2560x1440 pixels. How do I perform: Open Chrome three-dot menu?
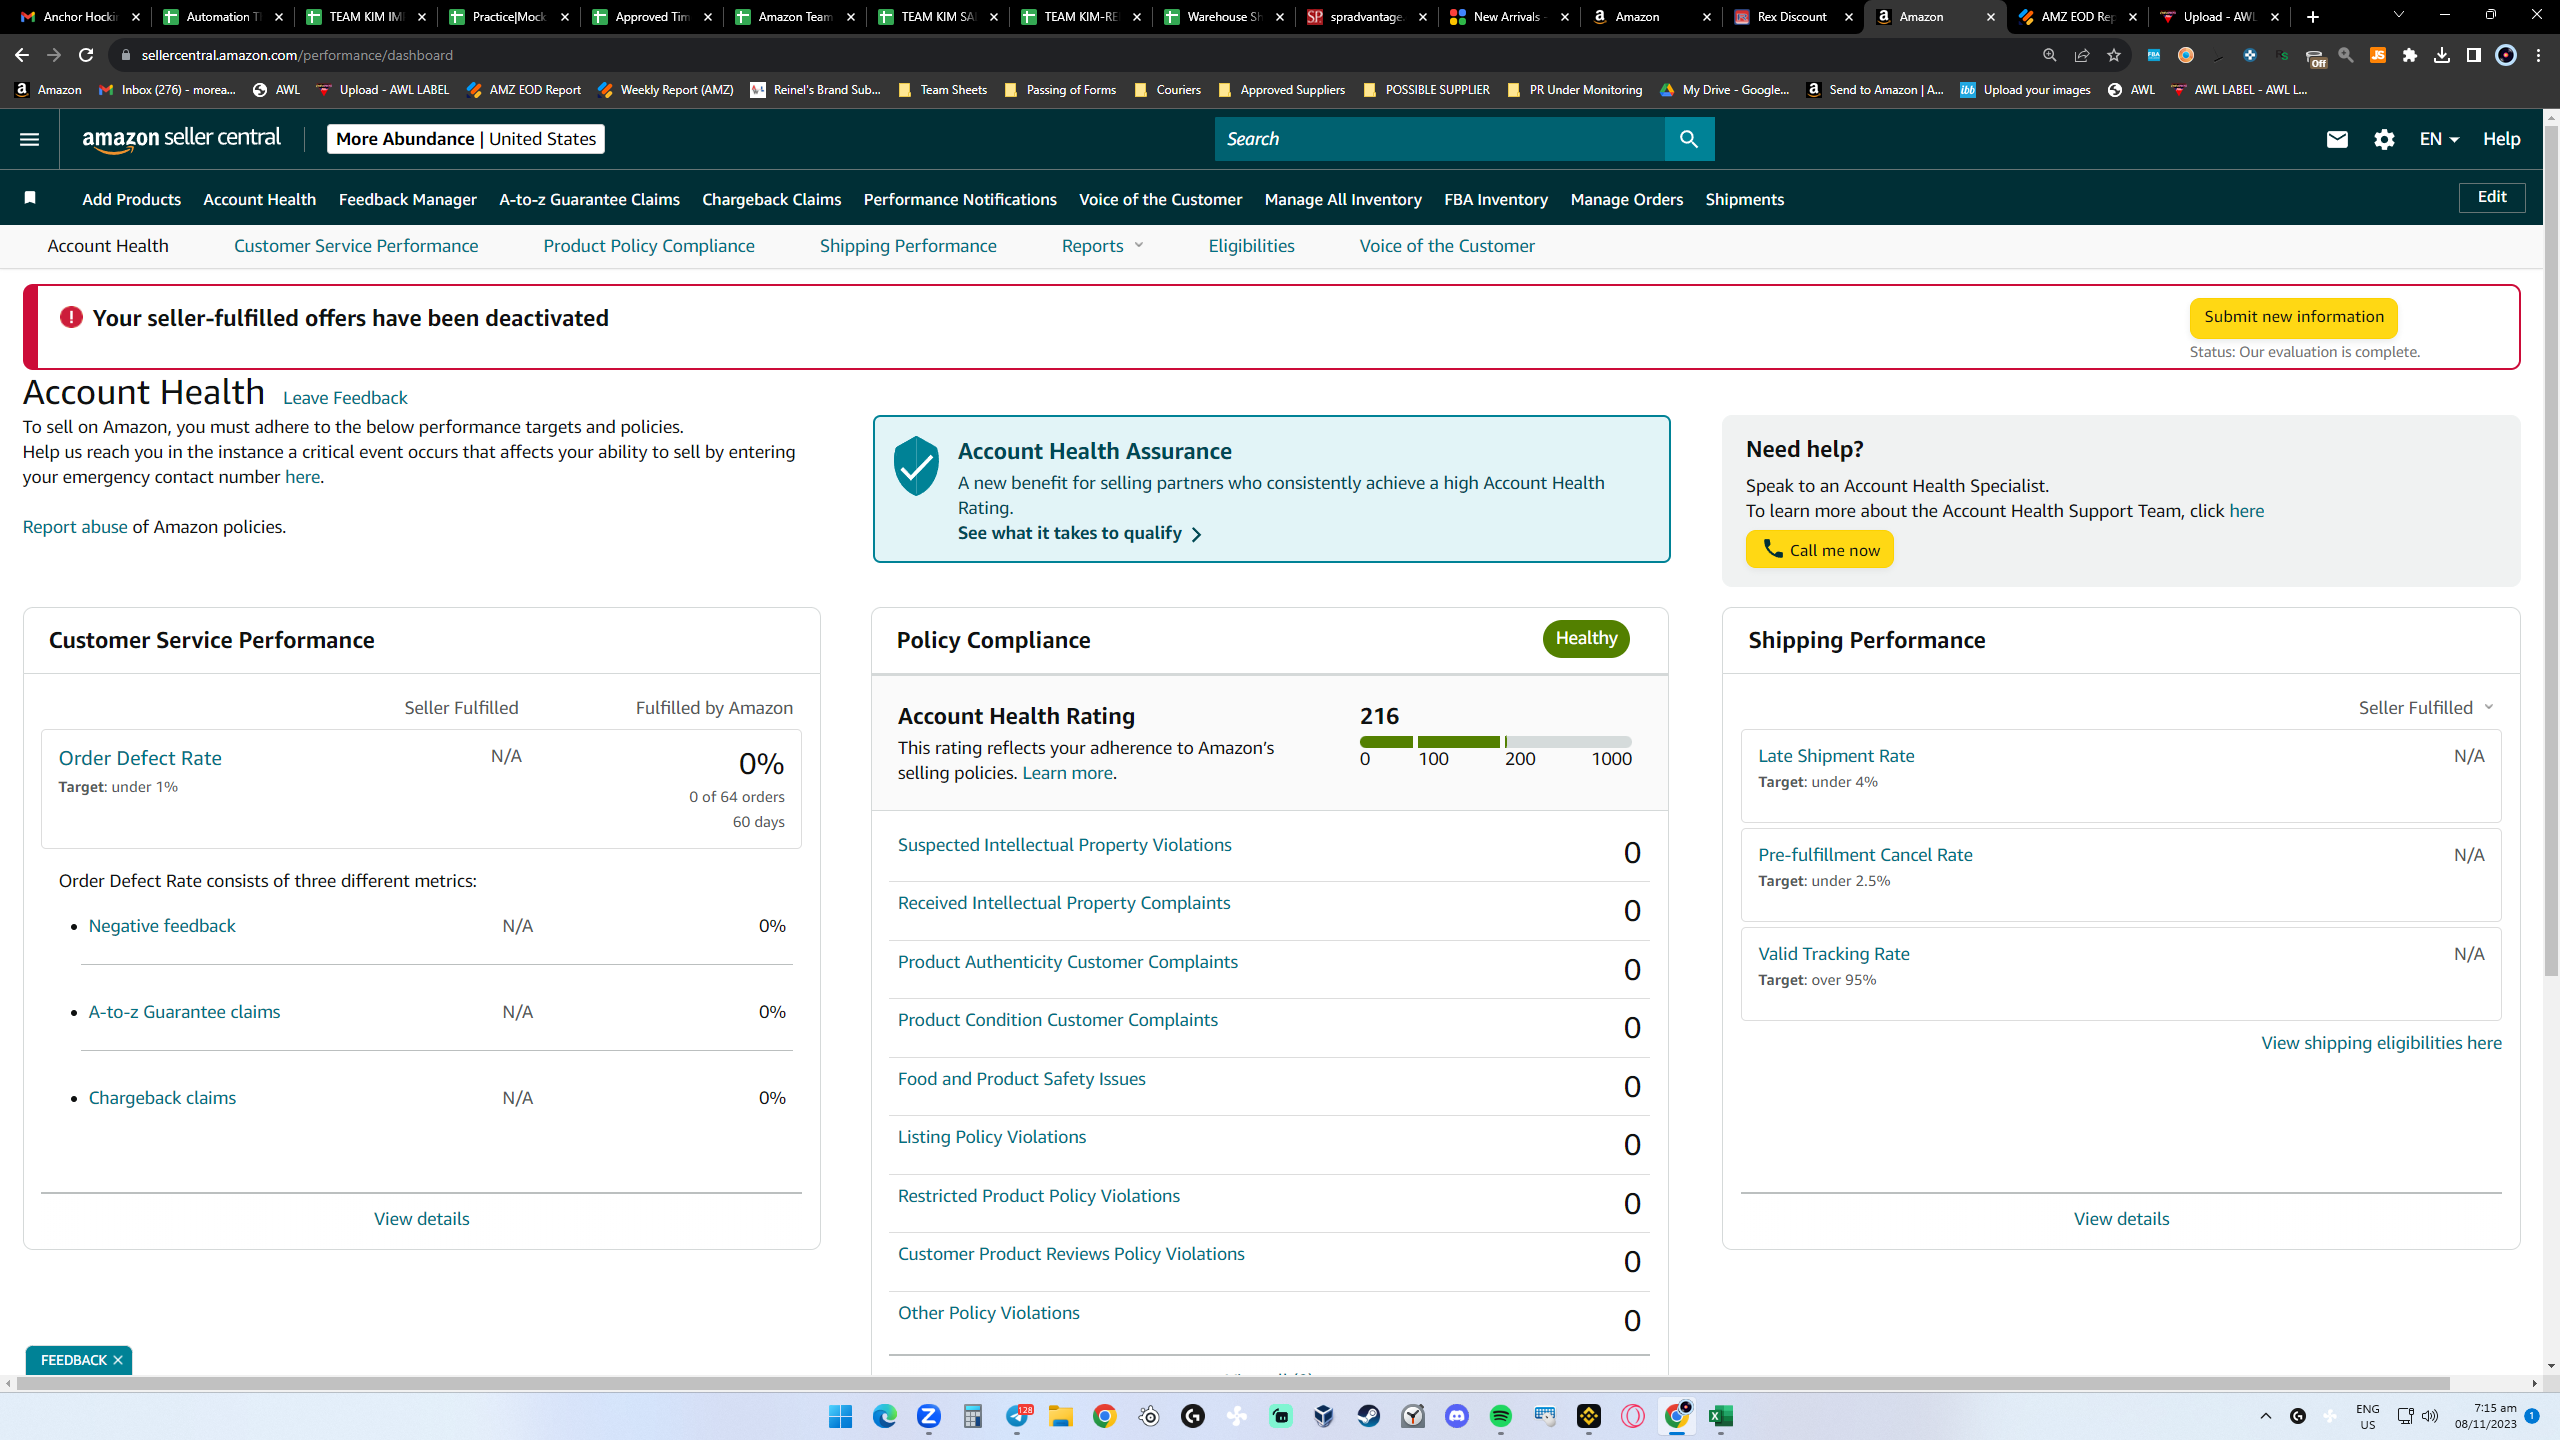click(2539, 55)
